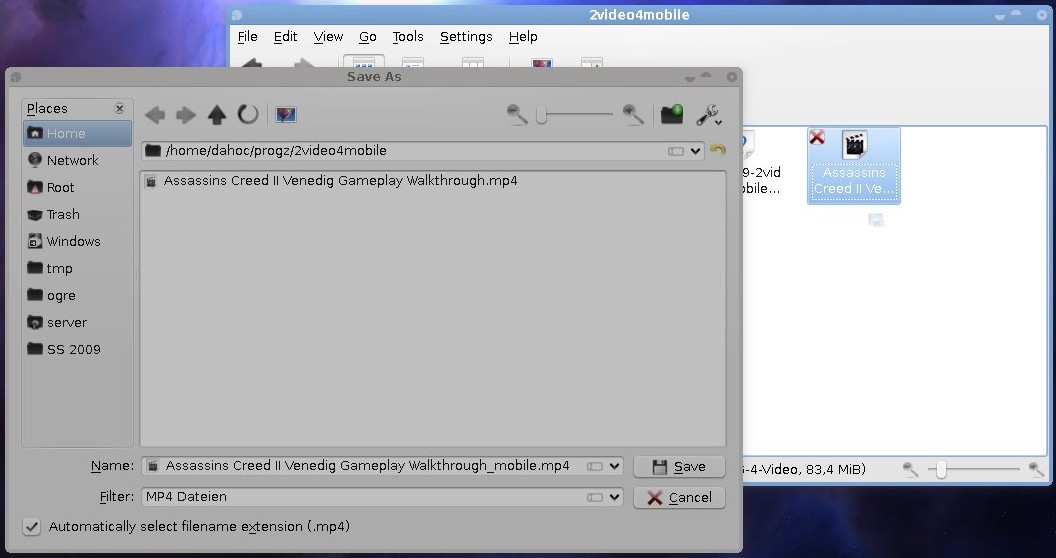Click red X deselect mark on video file
1056x558 pixels.
click(x=817, y=137)
